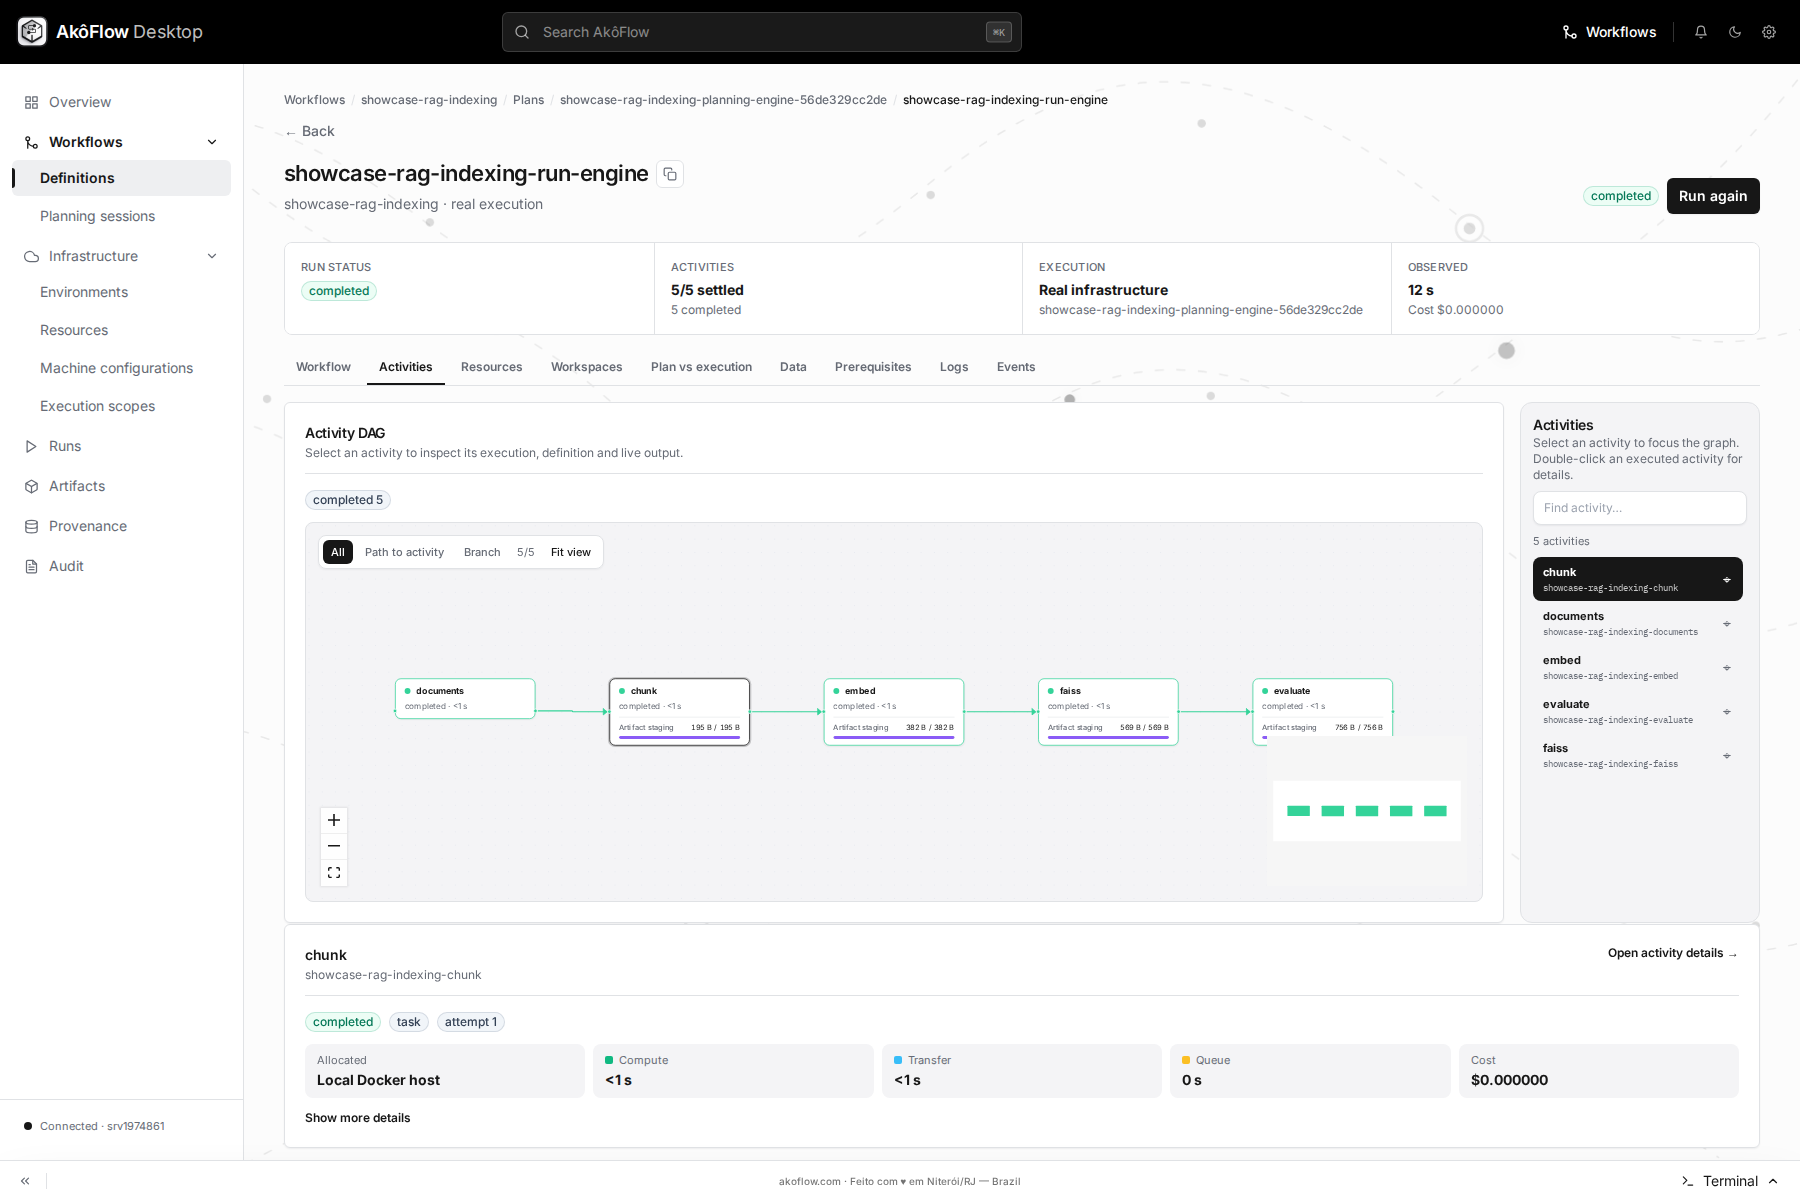The image size is (1800, 1200).
Task: Click the Run again button
Action: pos(1713,196)
